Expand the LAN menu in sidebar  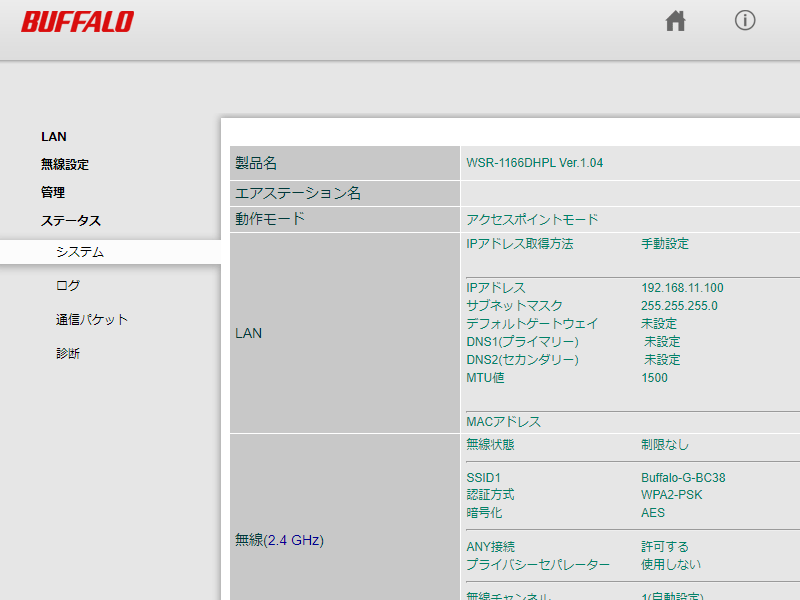(x=54, y=137)
